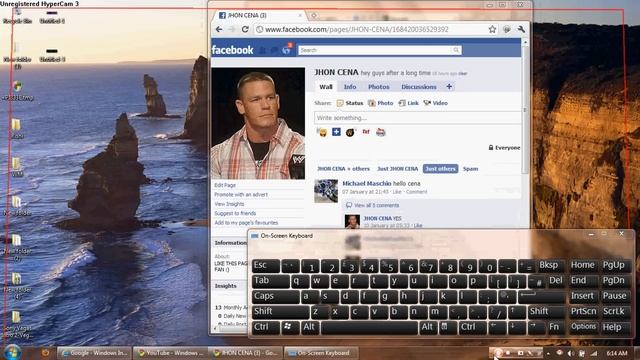Open Michael Maschio's profile link
The height and width of the screenshot is (360, 640).
tap(367, 184)
